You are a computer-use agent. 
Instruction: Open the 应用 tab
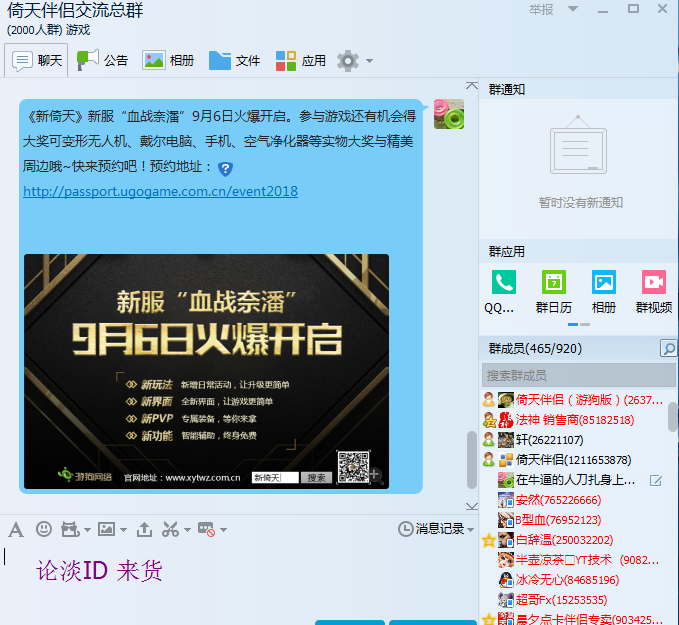click(301, 61)
